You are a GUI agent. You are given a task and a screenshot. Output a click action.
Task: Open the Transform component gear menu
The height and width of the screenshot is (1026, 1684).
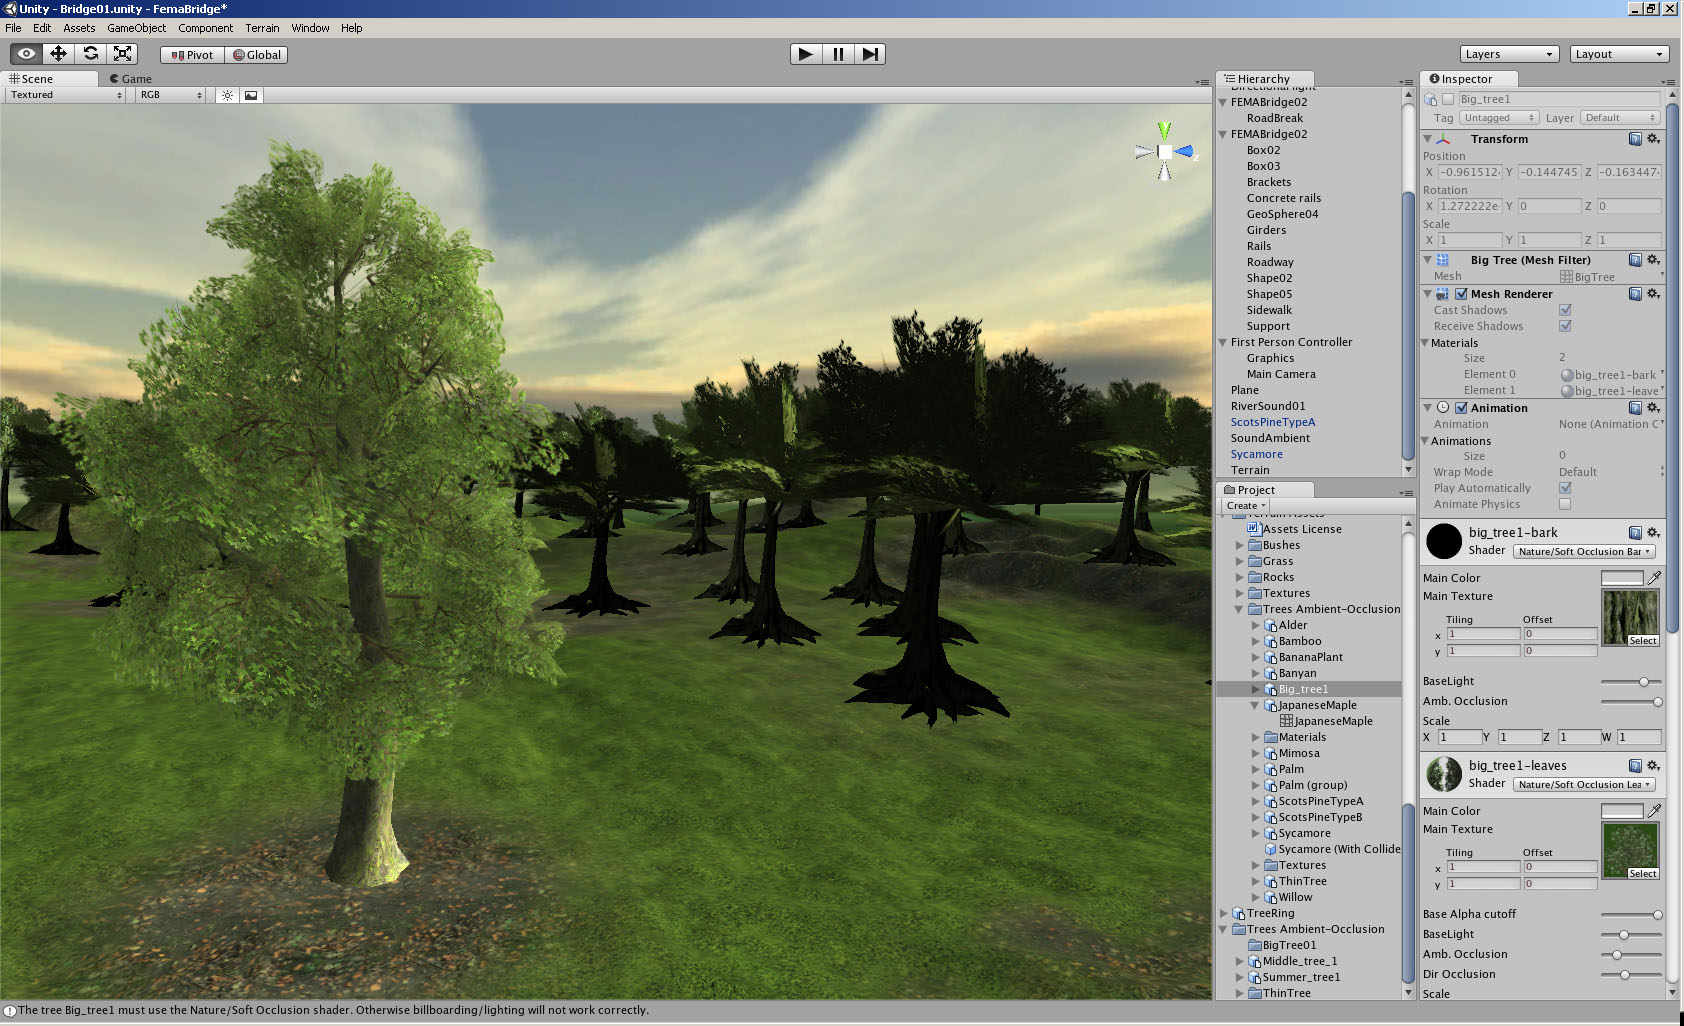pos(1655,139)
